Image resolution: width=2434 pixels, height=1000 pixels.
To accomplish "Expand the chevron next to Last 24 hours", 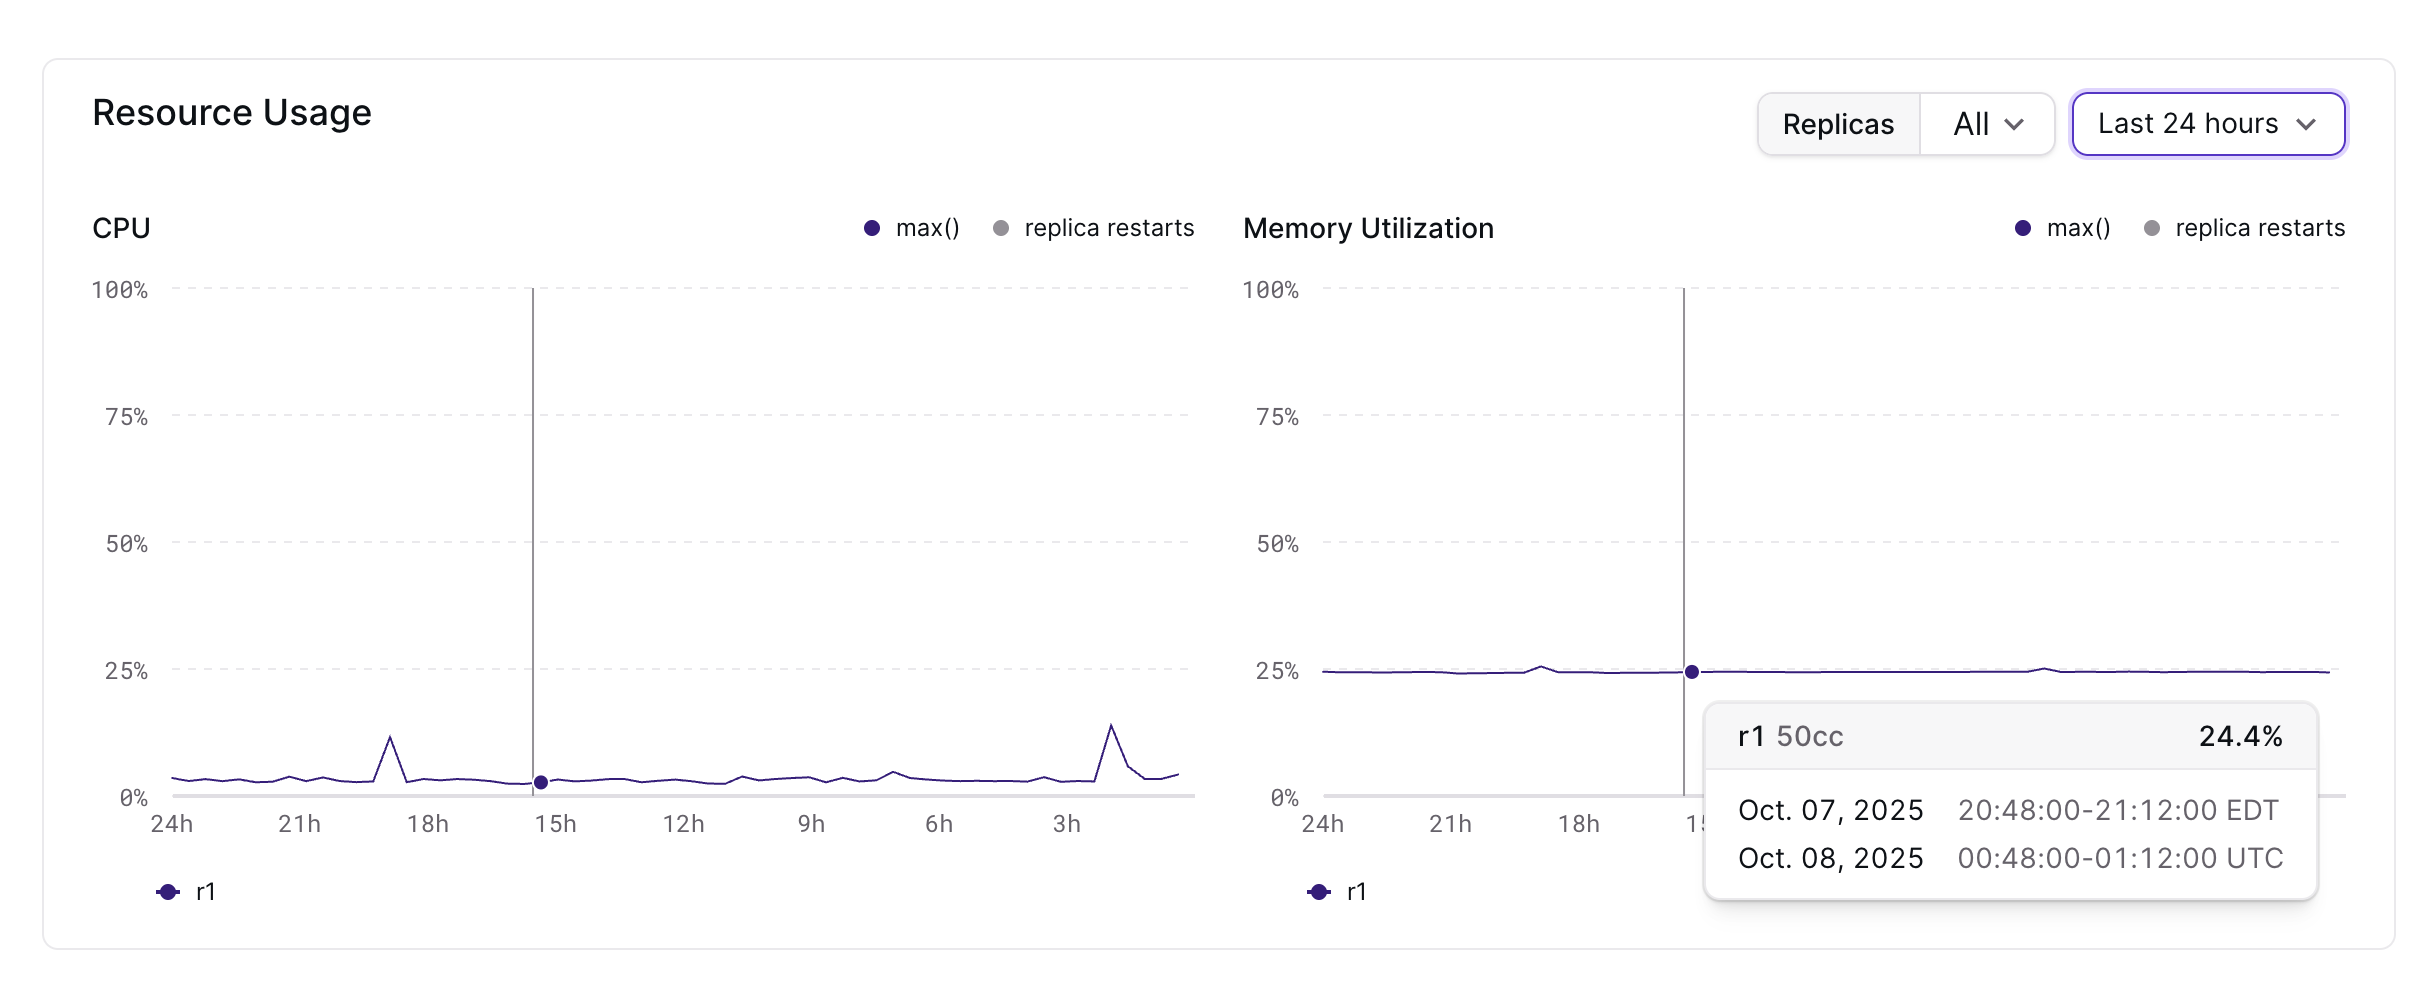I will (x=2308, y=126).
